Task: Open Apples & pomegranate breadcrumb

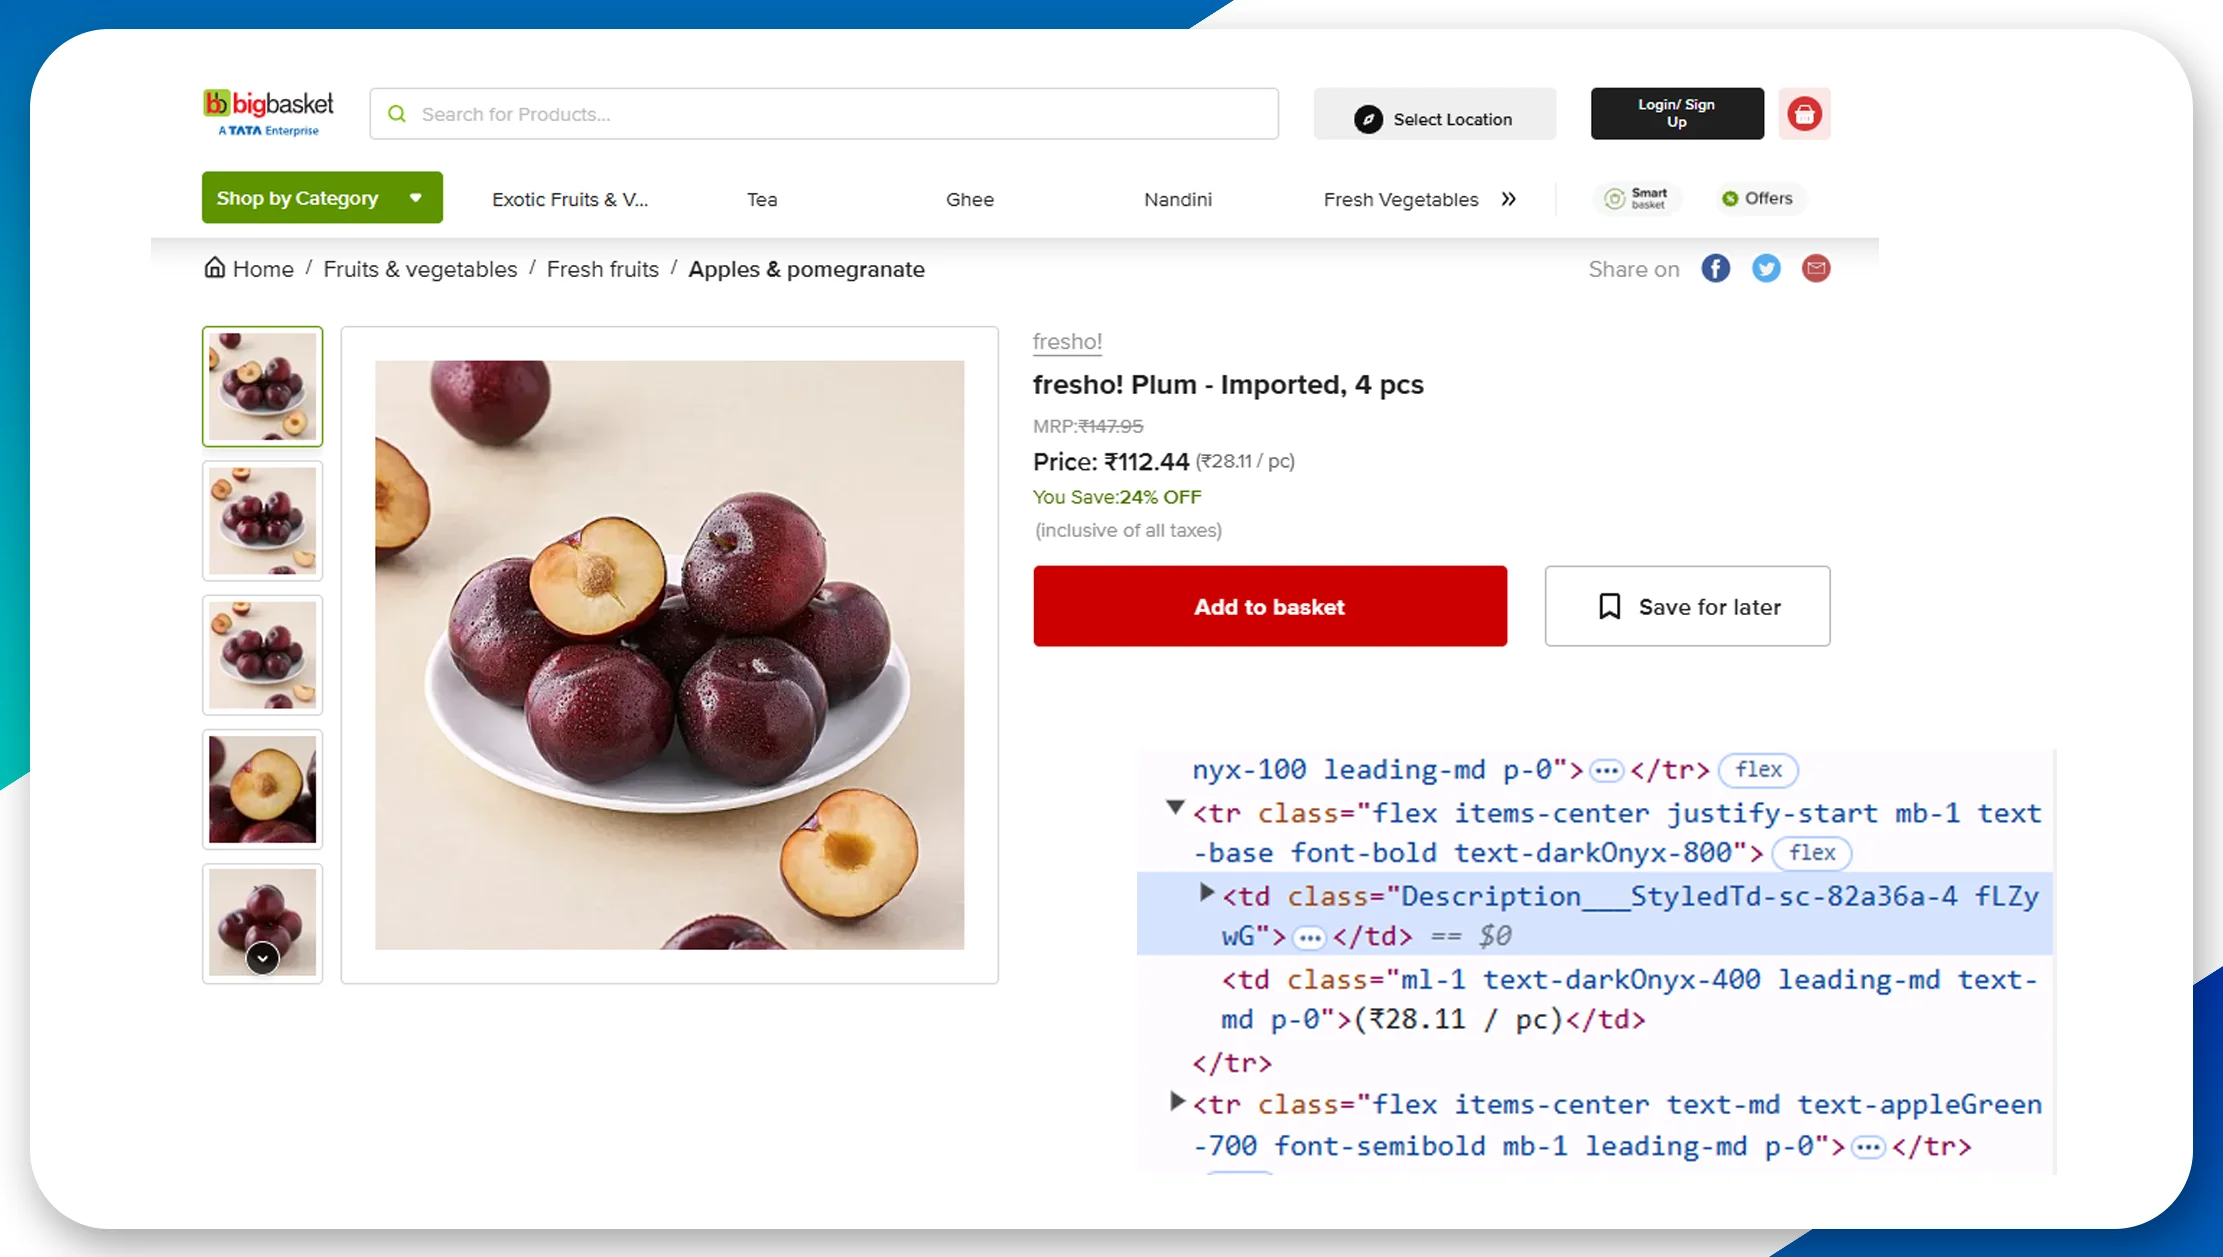Action: pos(806,269)
